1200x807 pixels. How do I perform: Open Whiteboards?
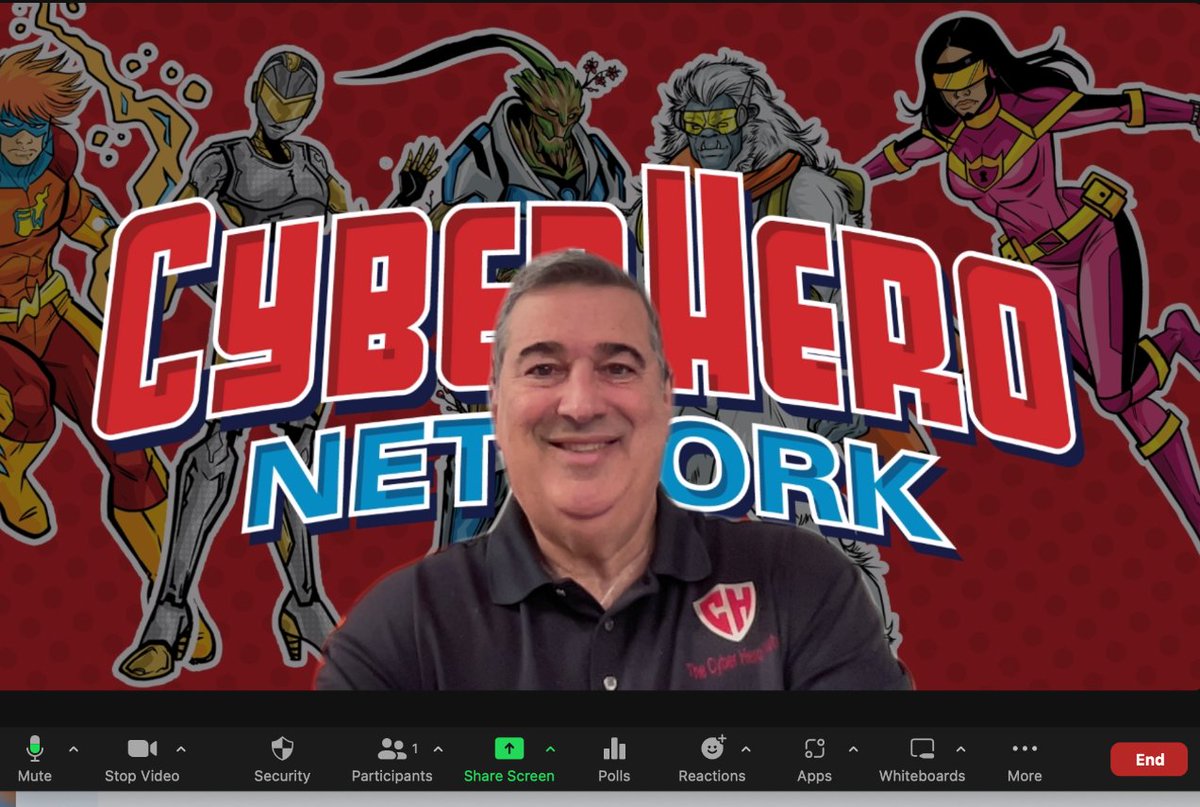pos(922,759)
